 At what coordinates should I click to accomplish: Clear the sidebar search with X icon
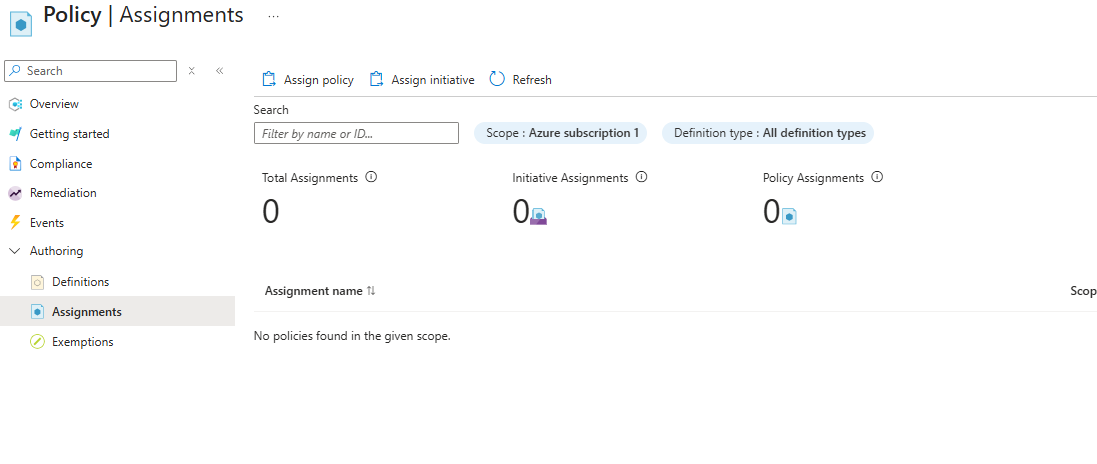click(192, 71)
